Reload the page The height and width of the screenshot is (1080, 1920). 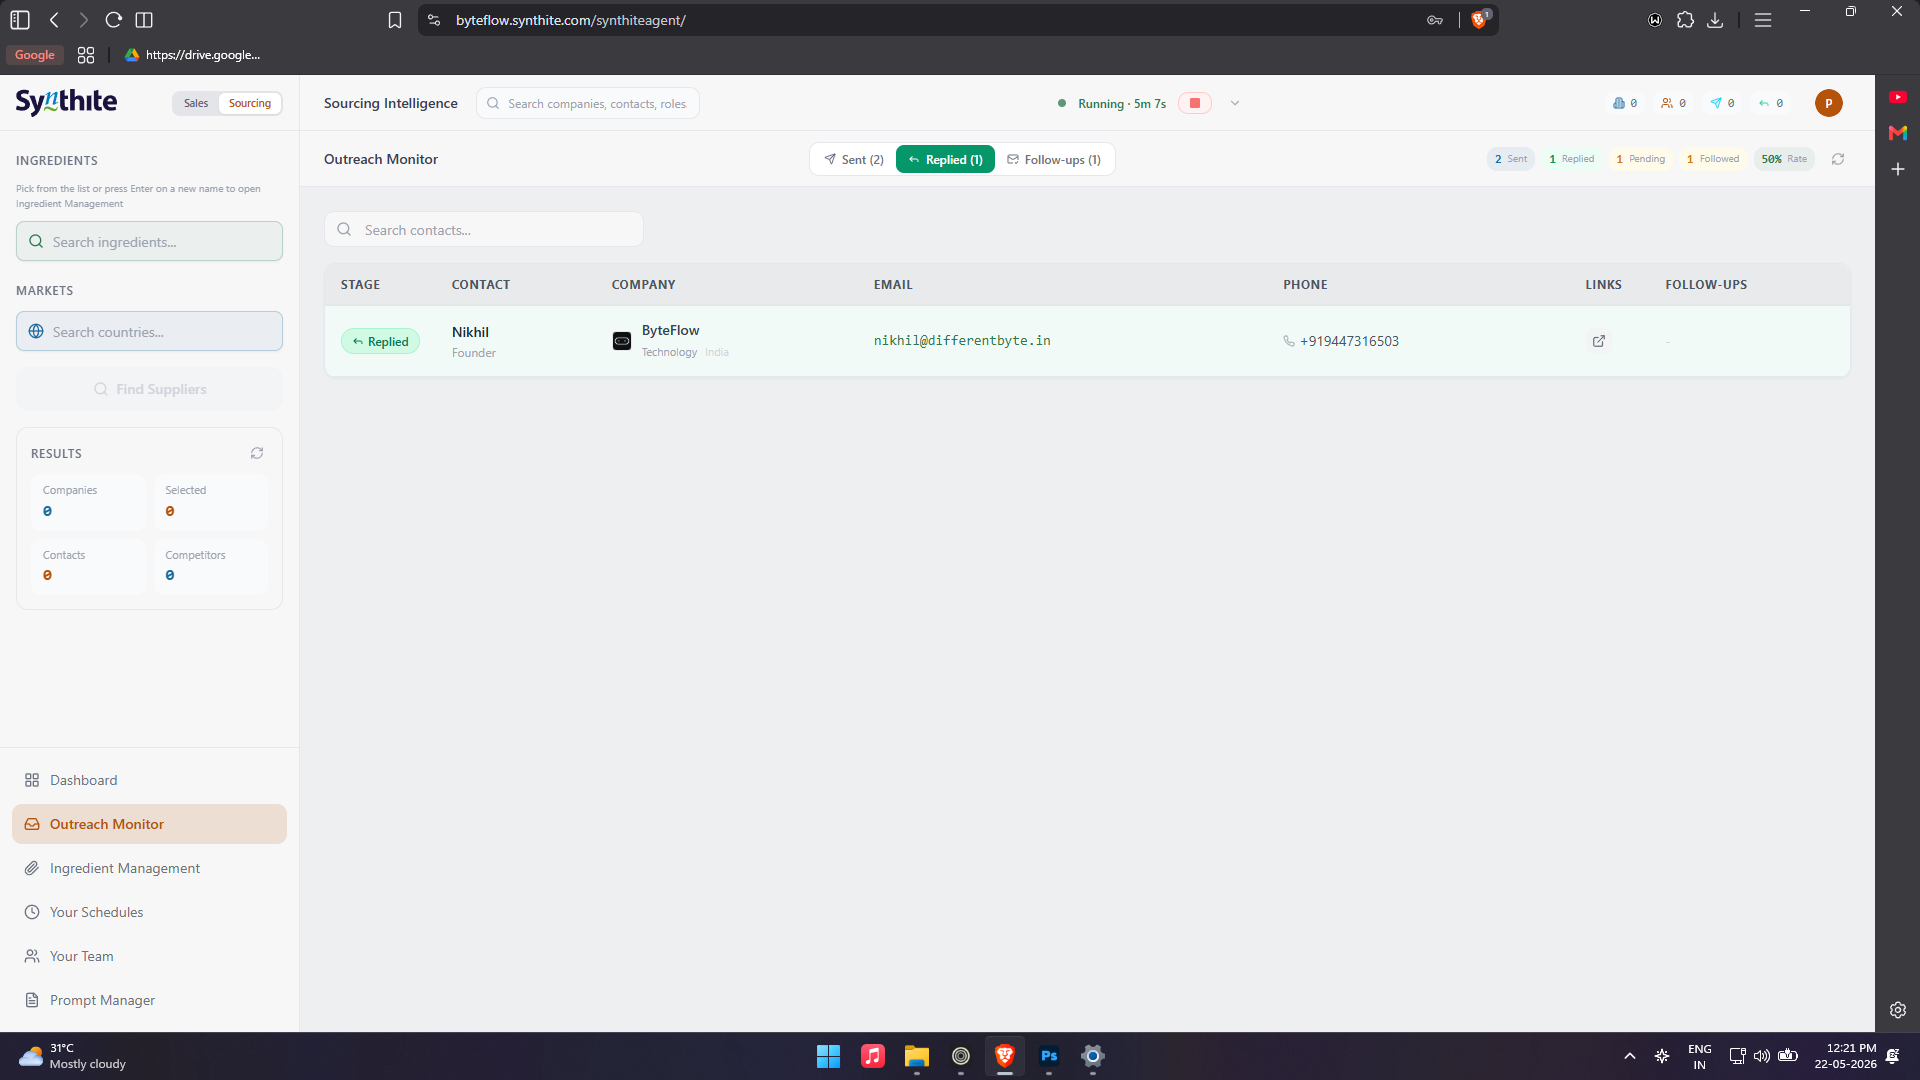tap(114, 20)
